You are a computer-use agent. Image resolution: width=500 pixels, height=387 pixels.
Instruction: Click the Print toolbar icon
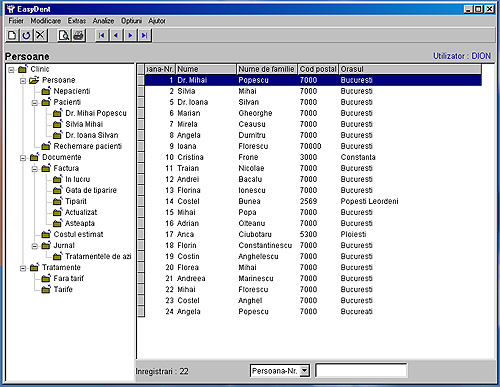coord(78,35)
